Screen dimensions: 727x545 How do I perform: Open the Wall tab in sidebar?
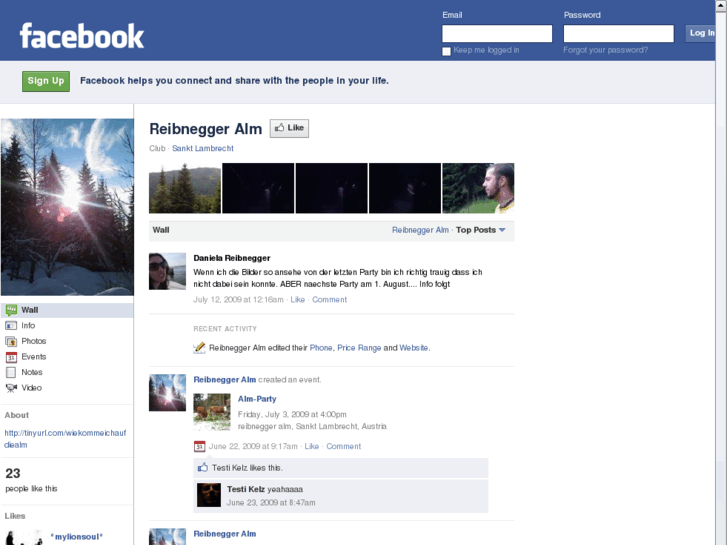[67, 310]
